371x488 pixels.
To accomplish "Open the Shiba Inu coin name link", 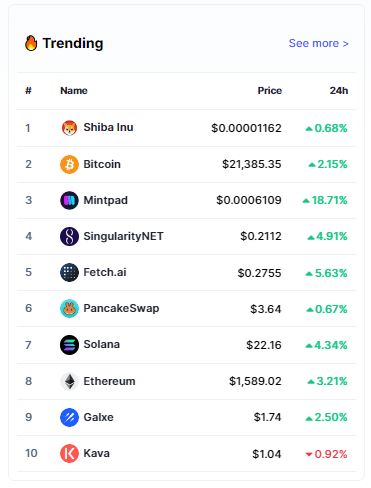I will pos(108,127).
